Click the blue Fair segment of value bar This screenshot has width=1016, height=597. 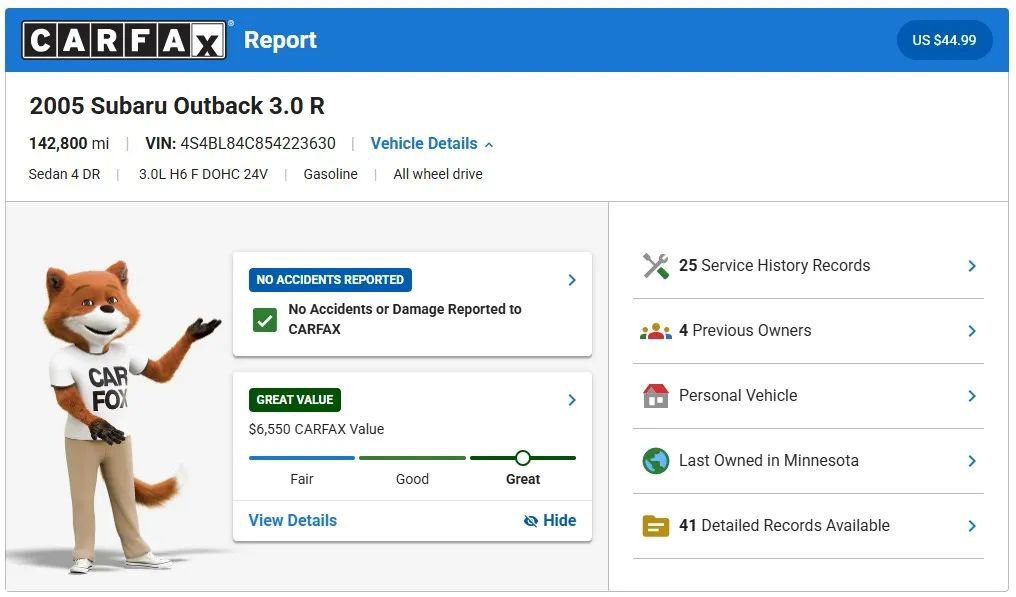coord(301,458)
